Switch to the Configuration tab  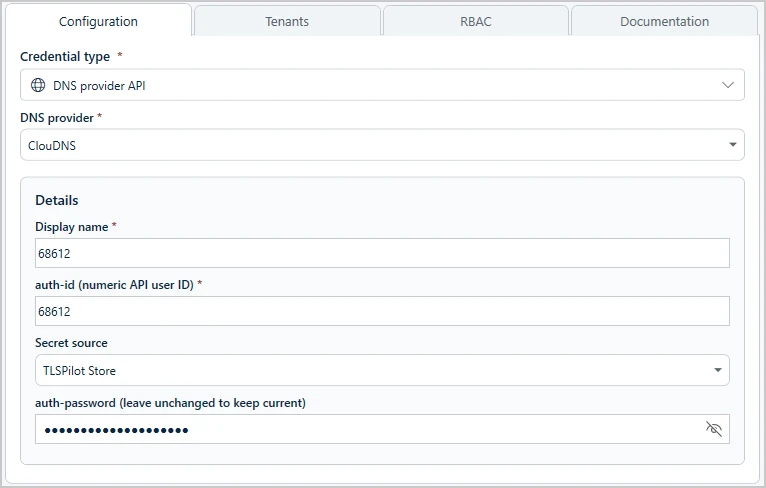(x=98, y=21)
